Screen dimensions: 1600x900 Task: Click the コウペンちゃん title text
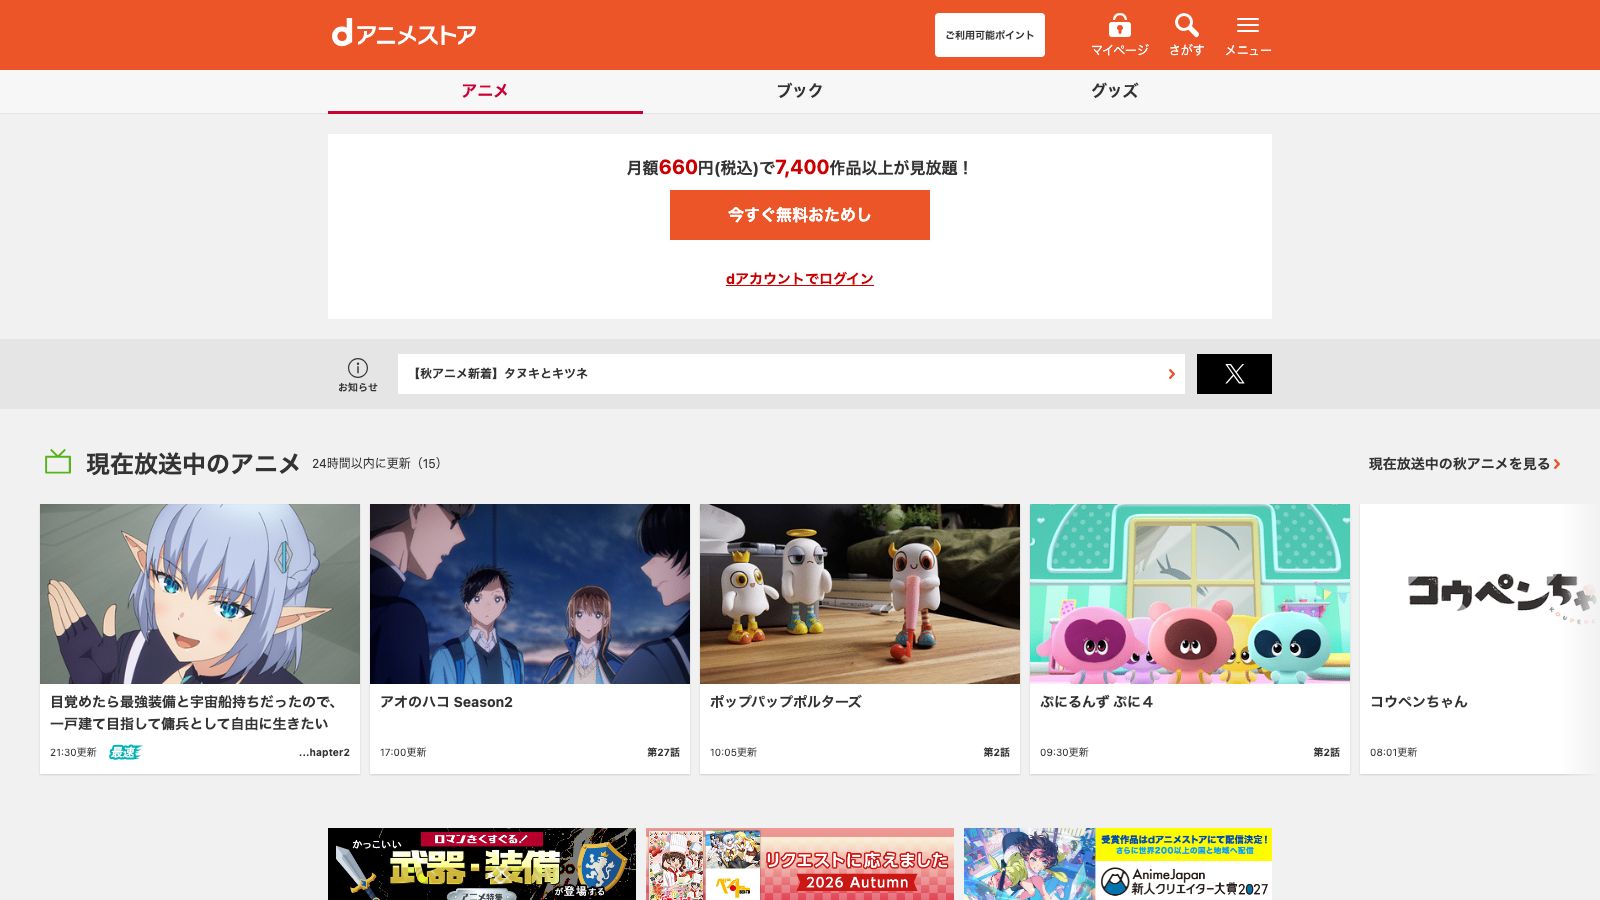coord(1419,702)
